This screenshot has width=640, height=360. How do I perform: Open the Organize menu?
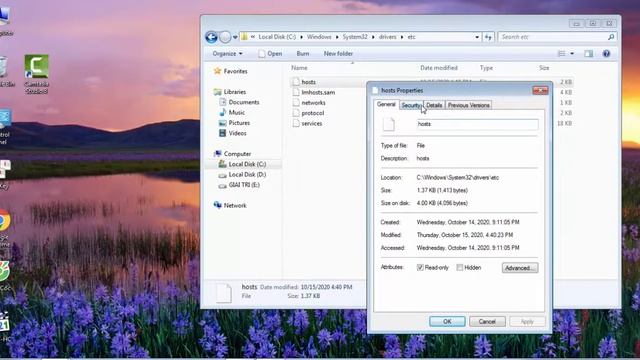[x=227, y=54]
